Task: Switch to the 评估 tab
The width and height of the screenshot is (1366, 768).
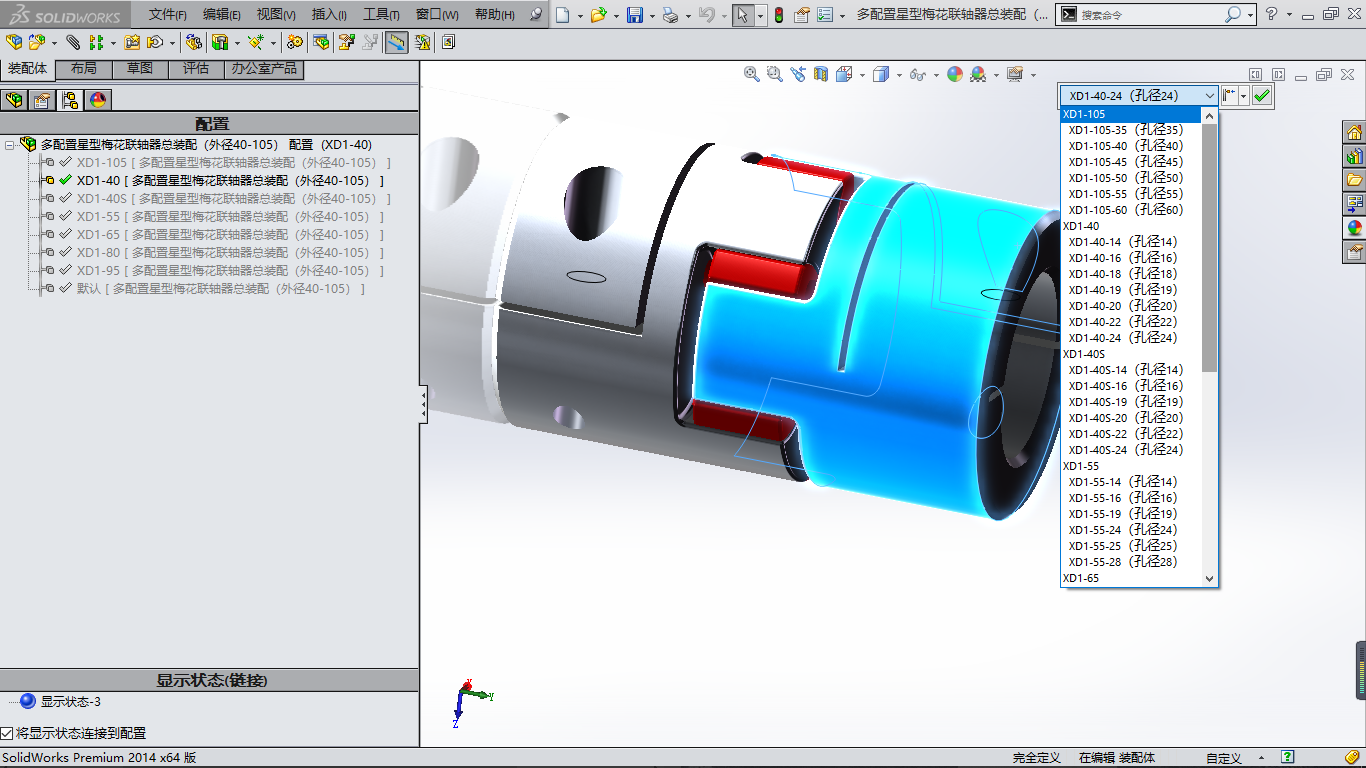Action: pyautogui.click(x=196, y=69)
